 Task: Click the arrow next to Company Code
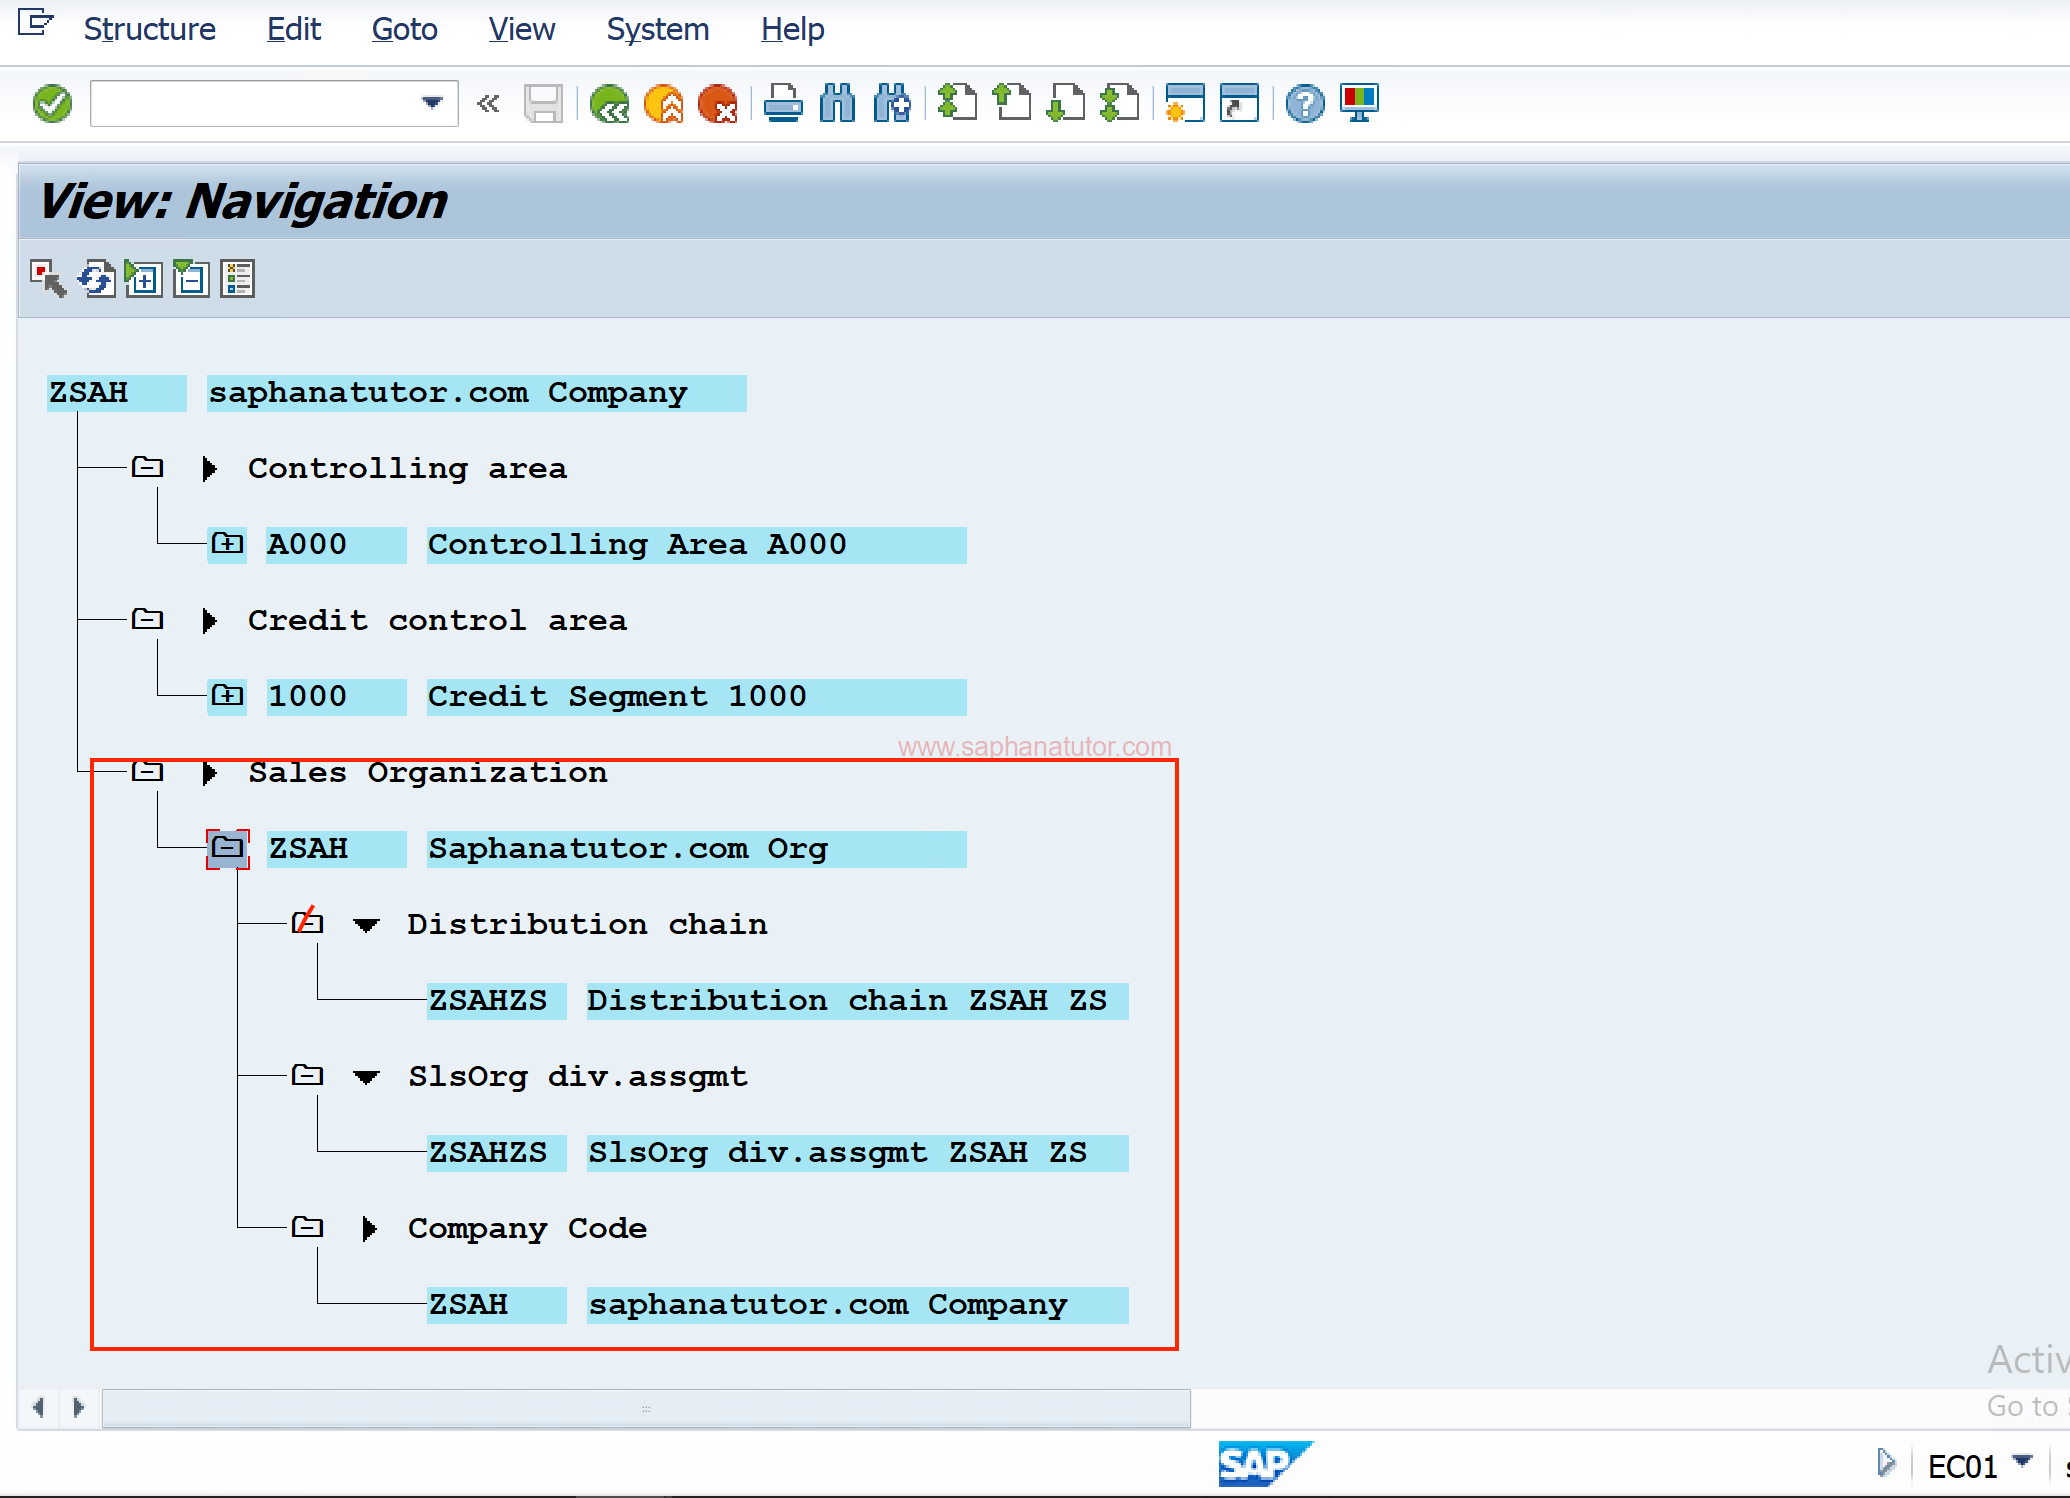click(x=369, y=1228)
